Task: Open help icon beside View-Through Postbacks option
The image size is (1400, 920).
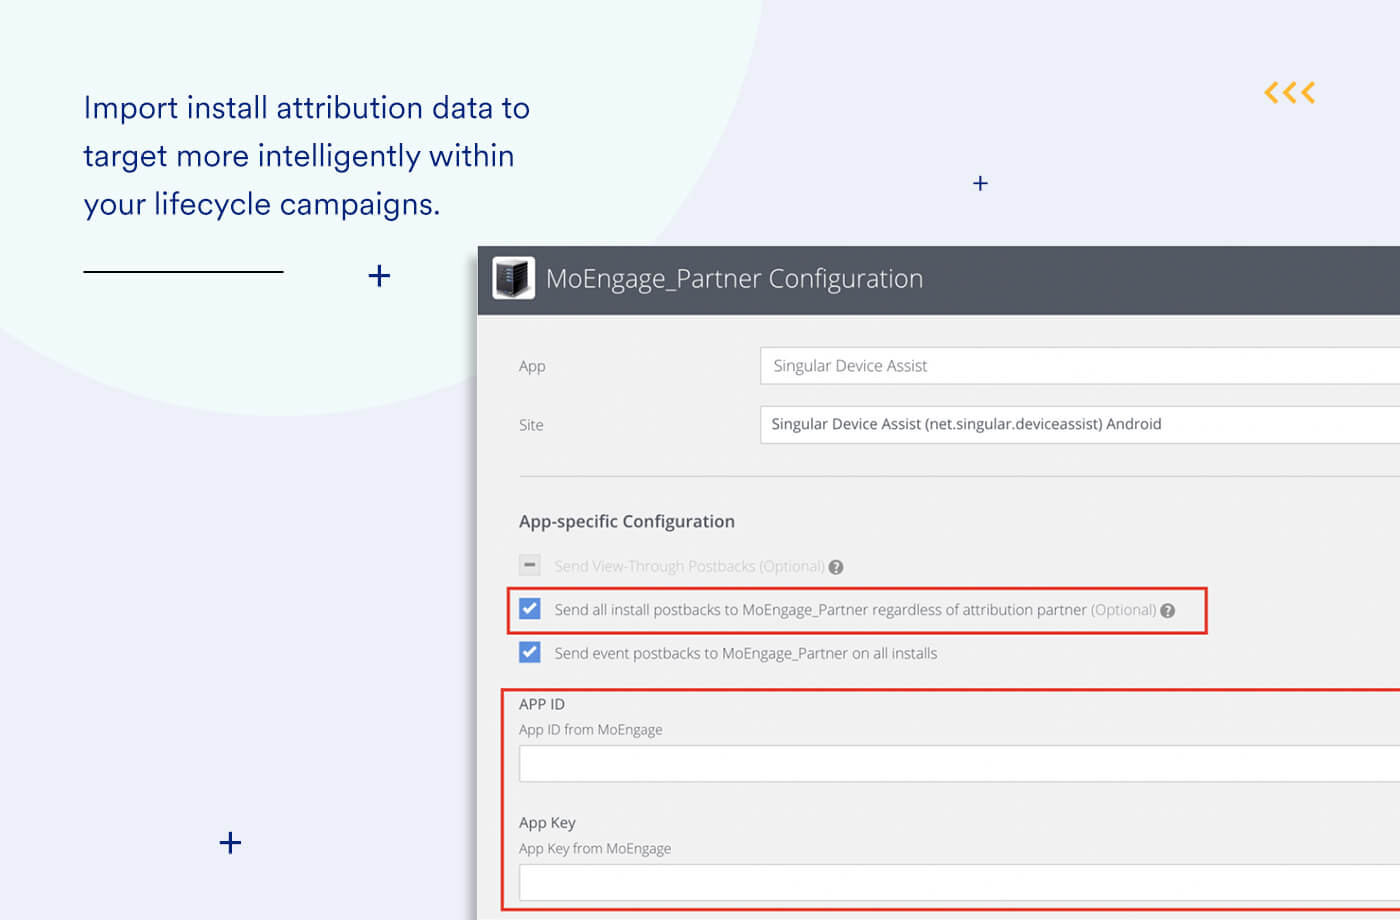Action: coord(836,567)
